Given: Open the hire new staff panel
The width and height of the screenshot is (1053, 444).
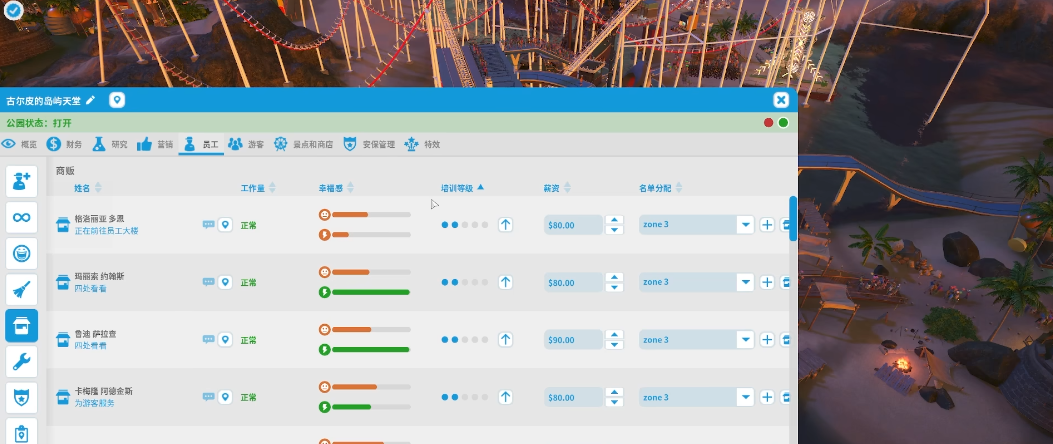Looking at the screenshot, I should (21, 181).
